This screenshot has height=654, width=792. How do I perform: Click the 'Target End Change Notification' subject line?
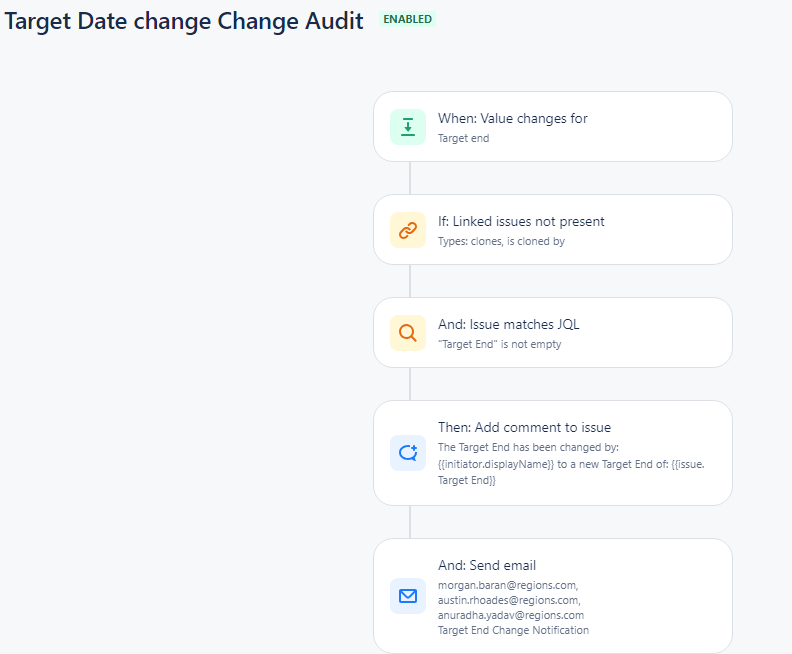[513, 630]
